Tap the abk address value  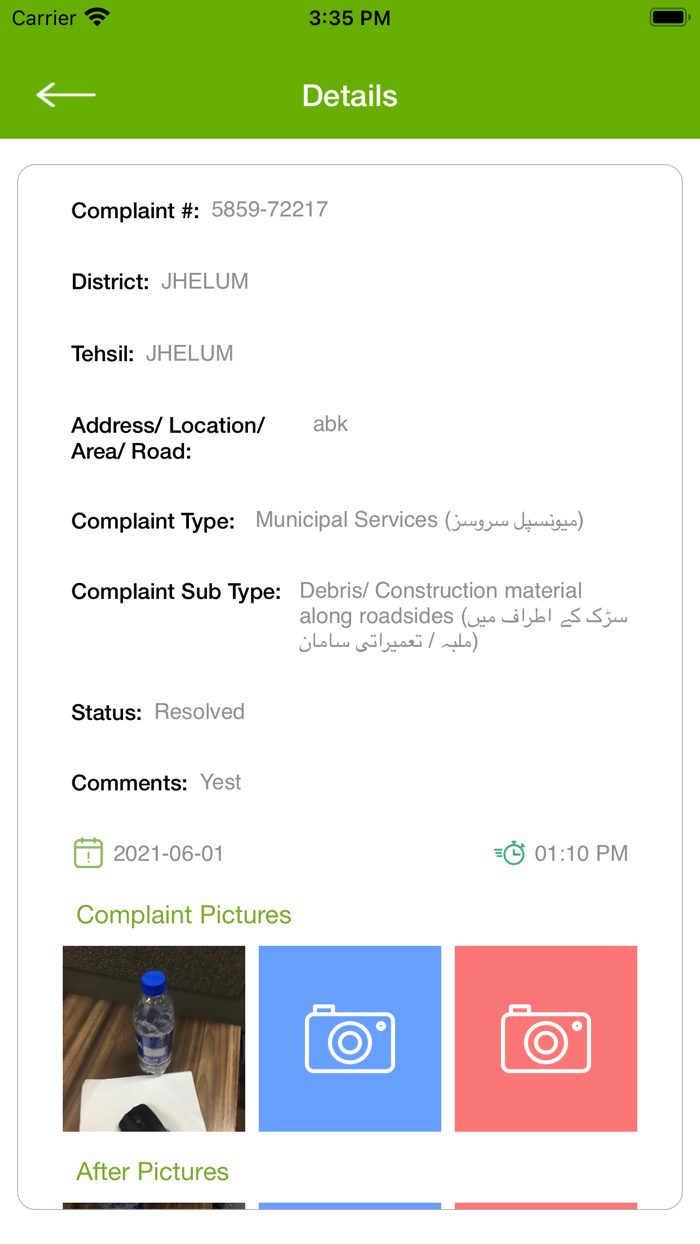click(330, 424)
